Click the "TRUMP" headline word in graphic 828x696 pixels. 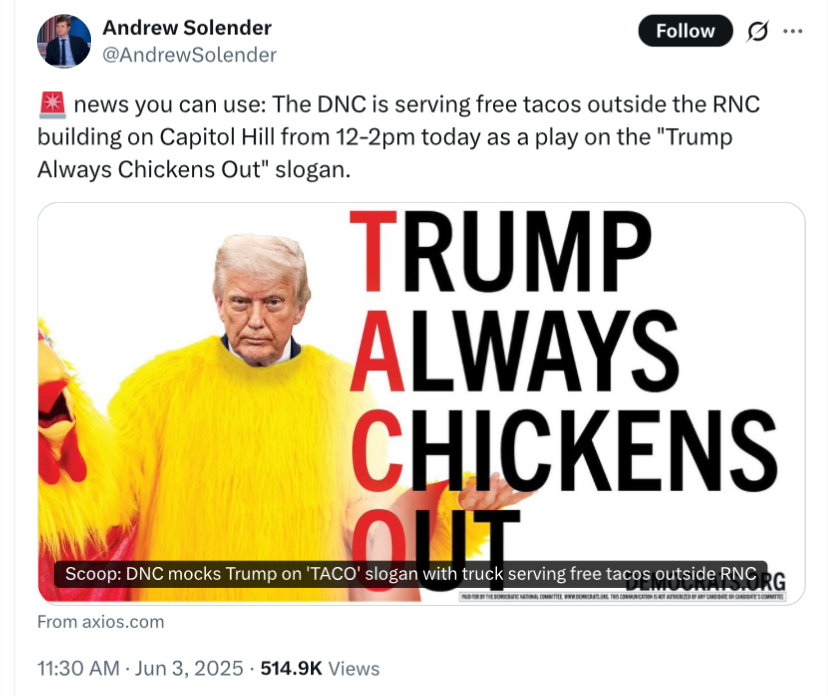tap(501, 251)
